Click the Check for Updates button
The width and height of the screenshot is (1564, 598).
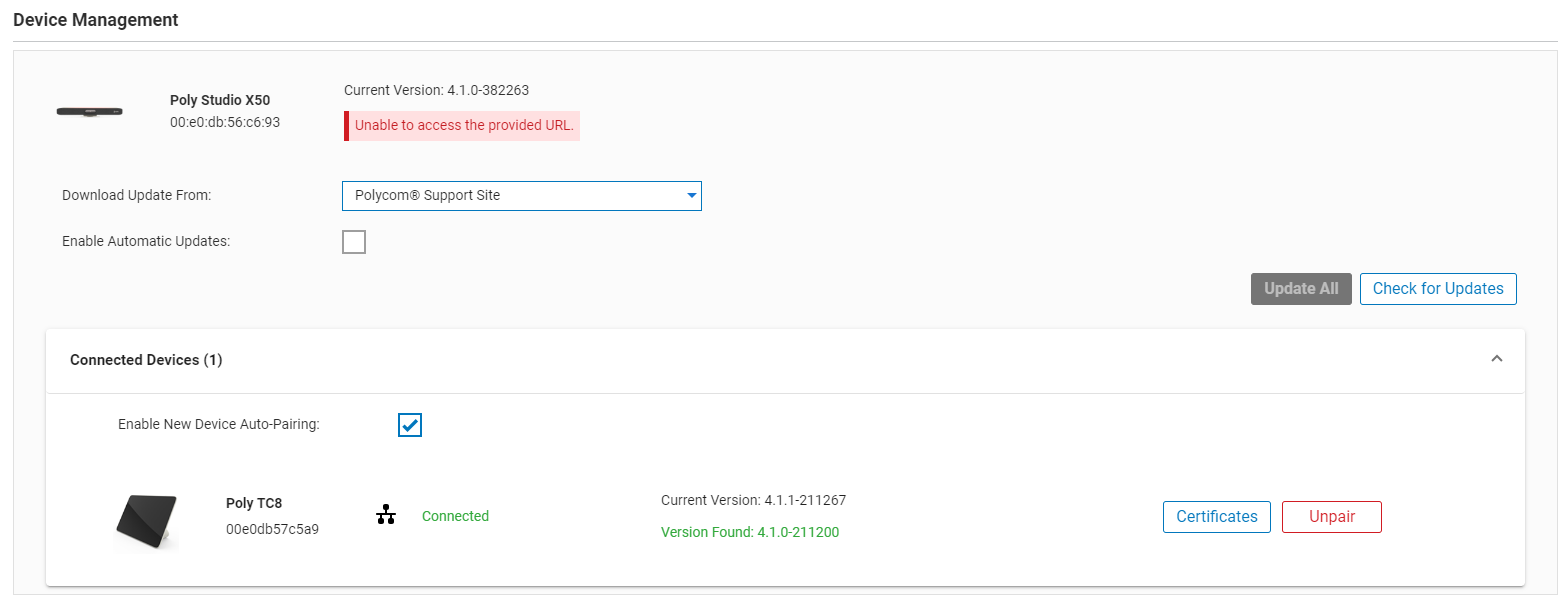click(1438, 288)
